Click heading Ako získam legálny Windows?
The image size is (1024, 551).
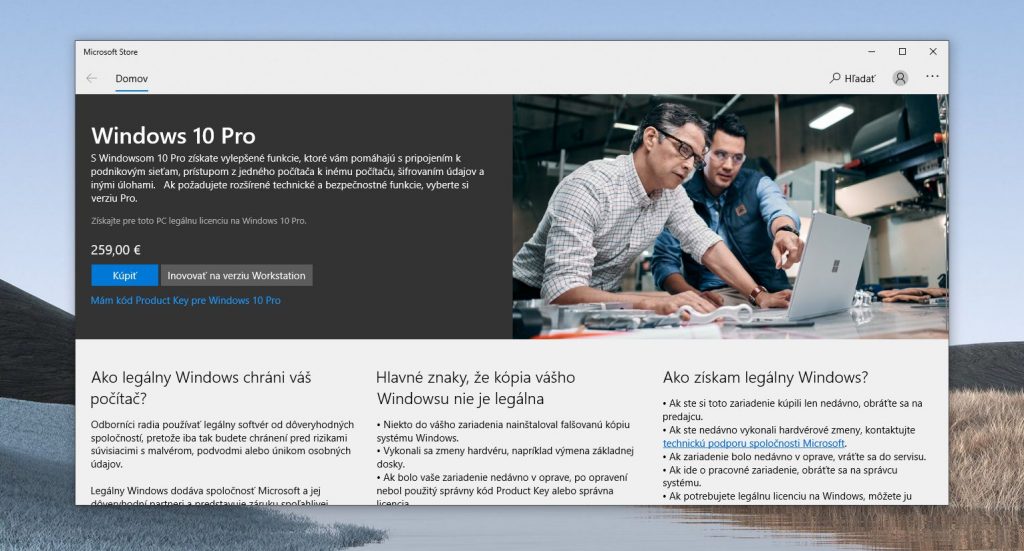tap(765, 377)
